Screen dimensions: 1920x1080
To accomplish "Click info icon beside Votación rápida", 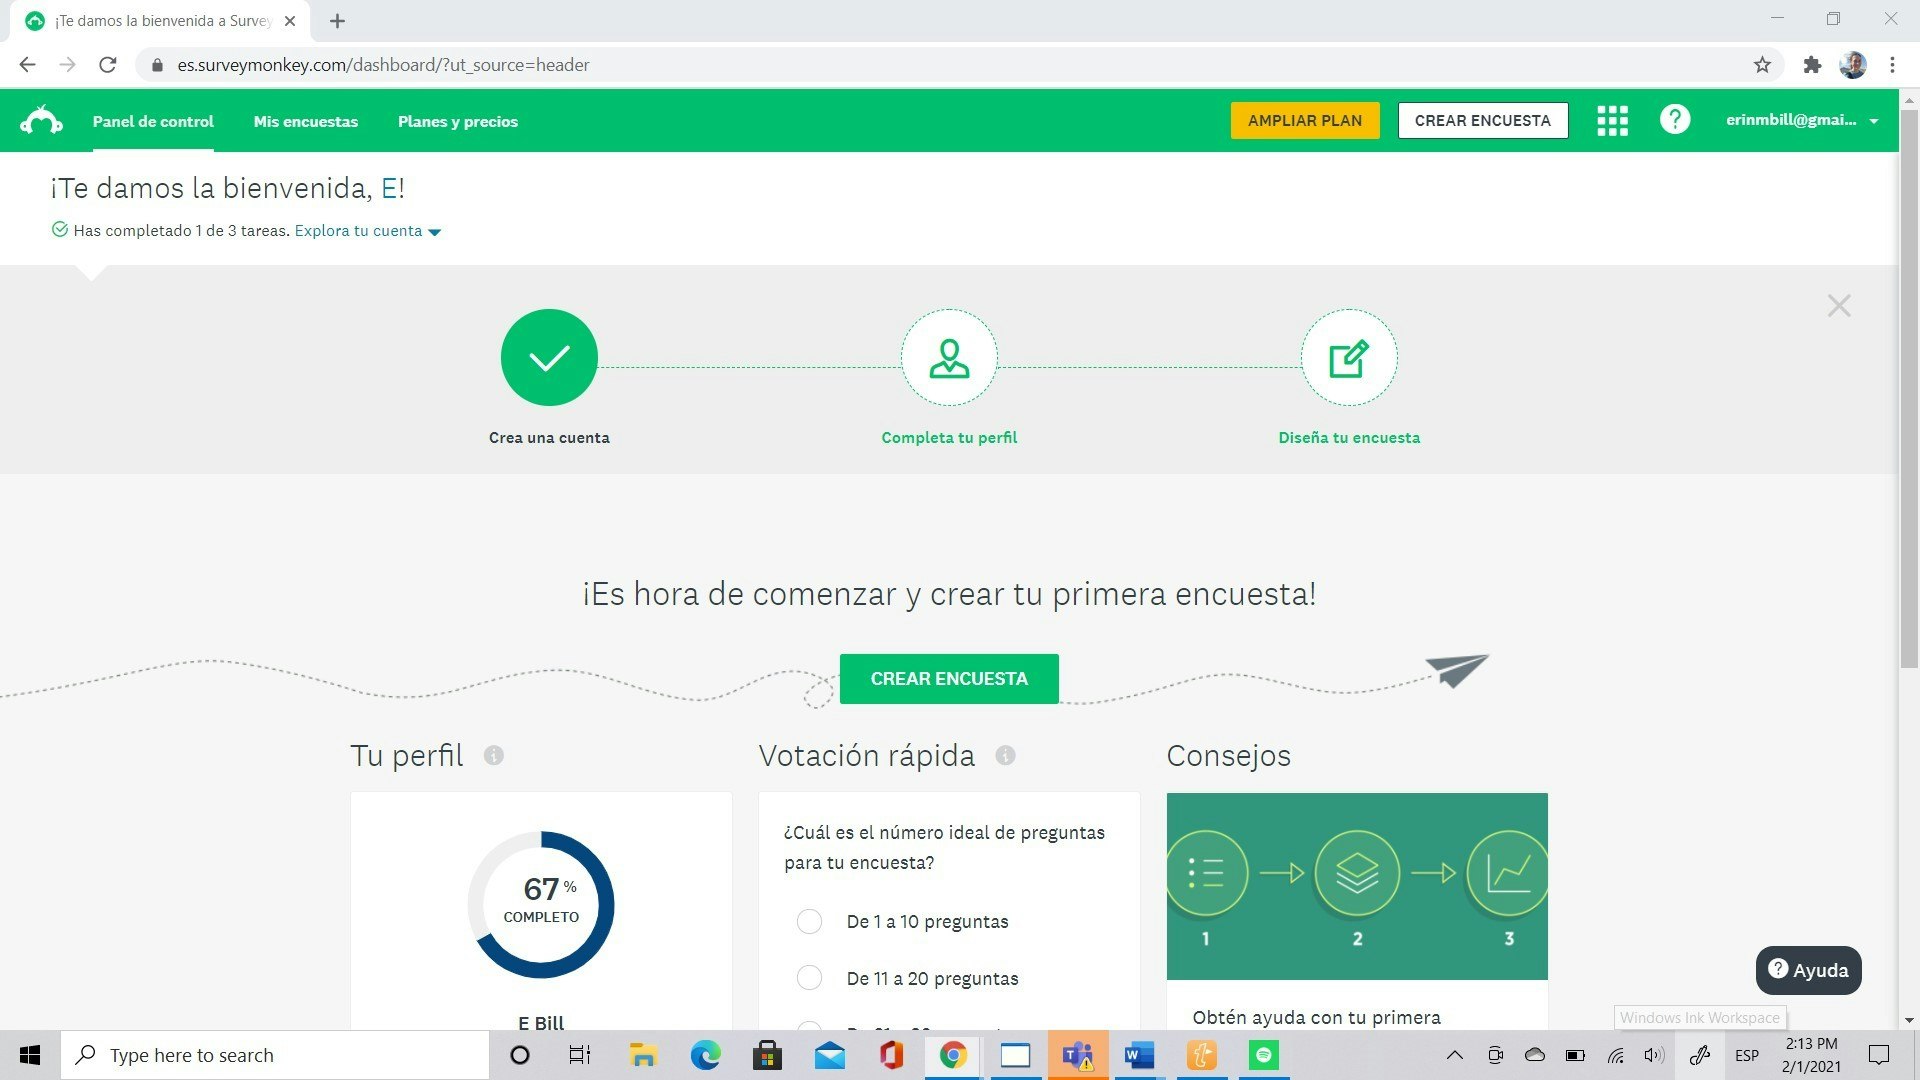I will click(1005, 755).
